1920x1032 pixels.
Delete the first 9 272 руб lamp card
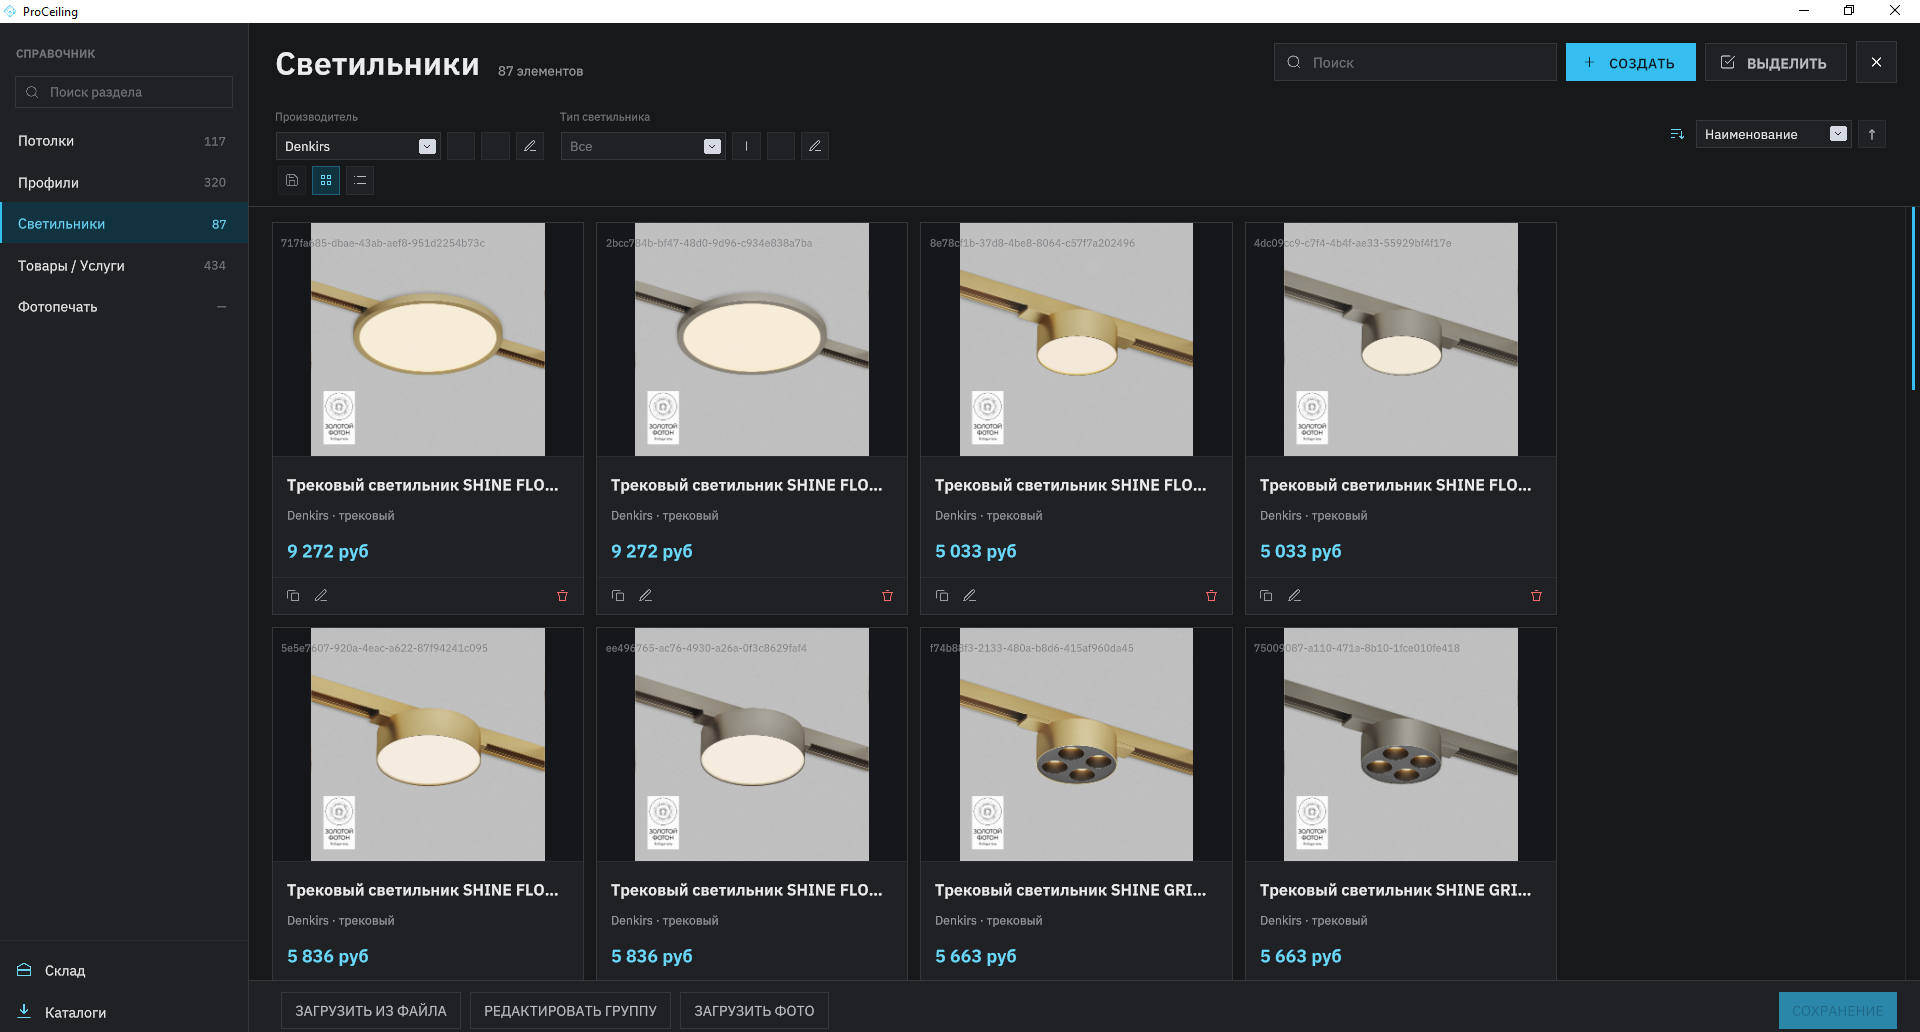(x=562, y=596)
